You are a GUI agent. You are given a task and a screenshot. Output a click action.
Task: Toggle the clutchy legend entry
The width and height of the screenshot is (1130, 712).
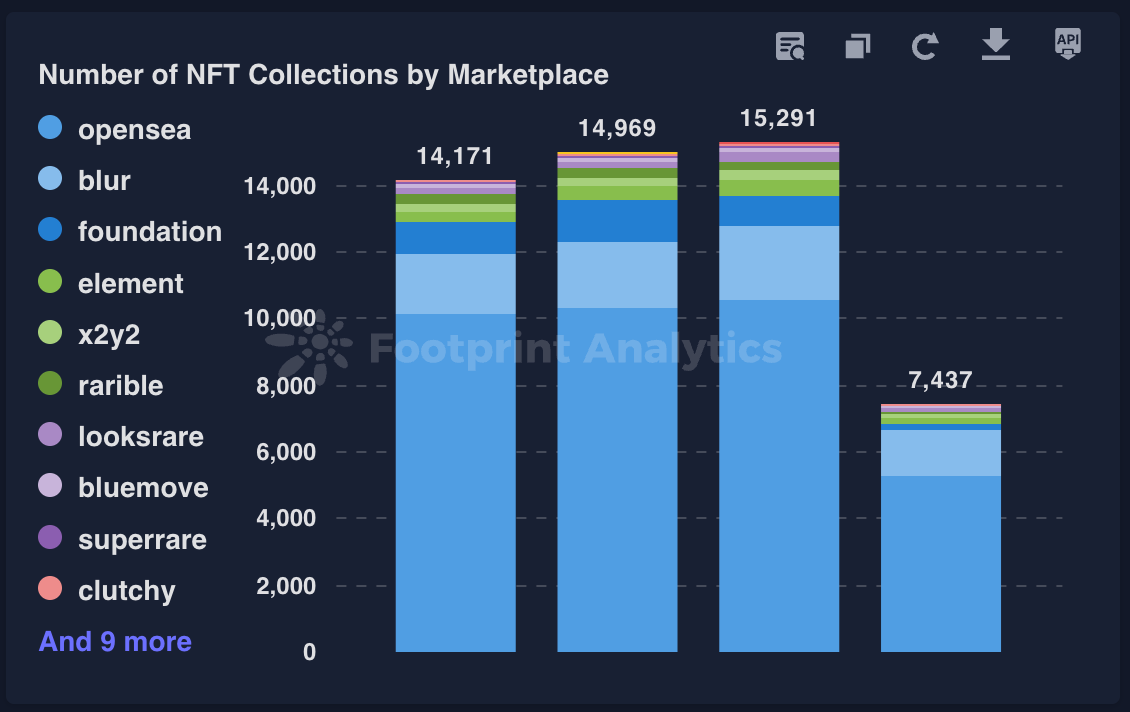(107, 590)
